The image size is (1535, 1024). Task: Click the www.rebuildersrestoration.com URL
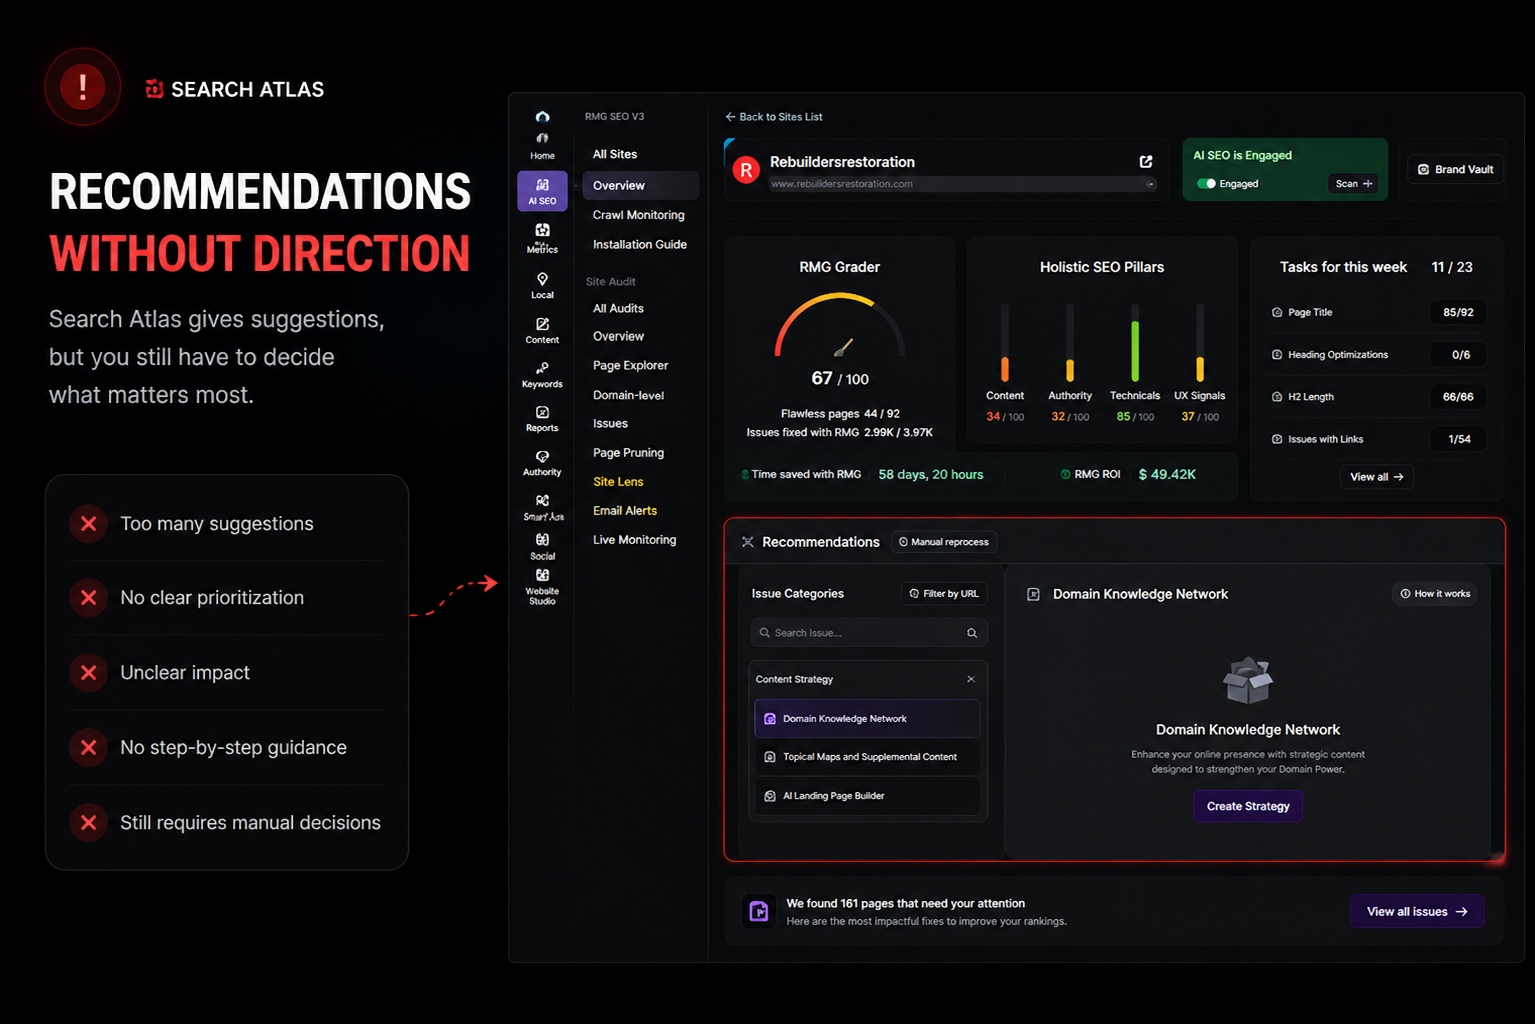click(841, 184)
